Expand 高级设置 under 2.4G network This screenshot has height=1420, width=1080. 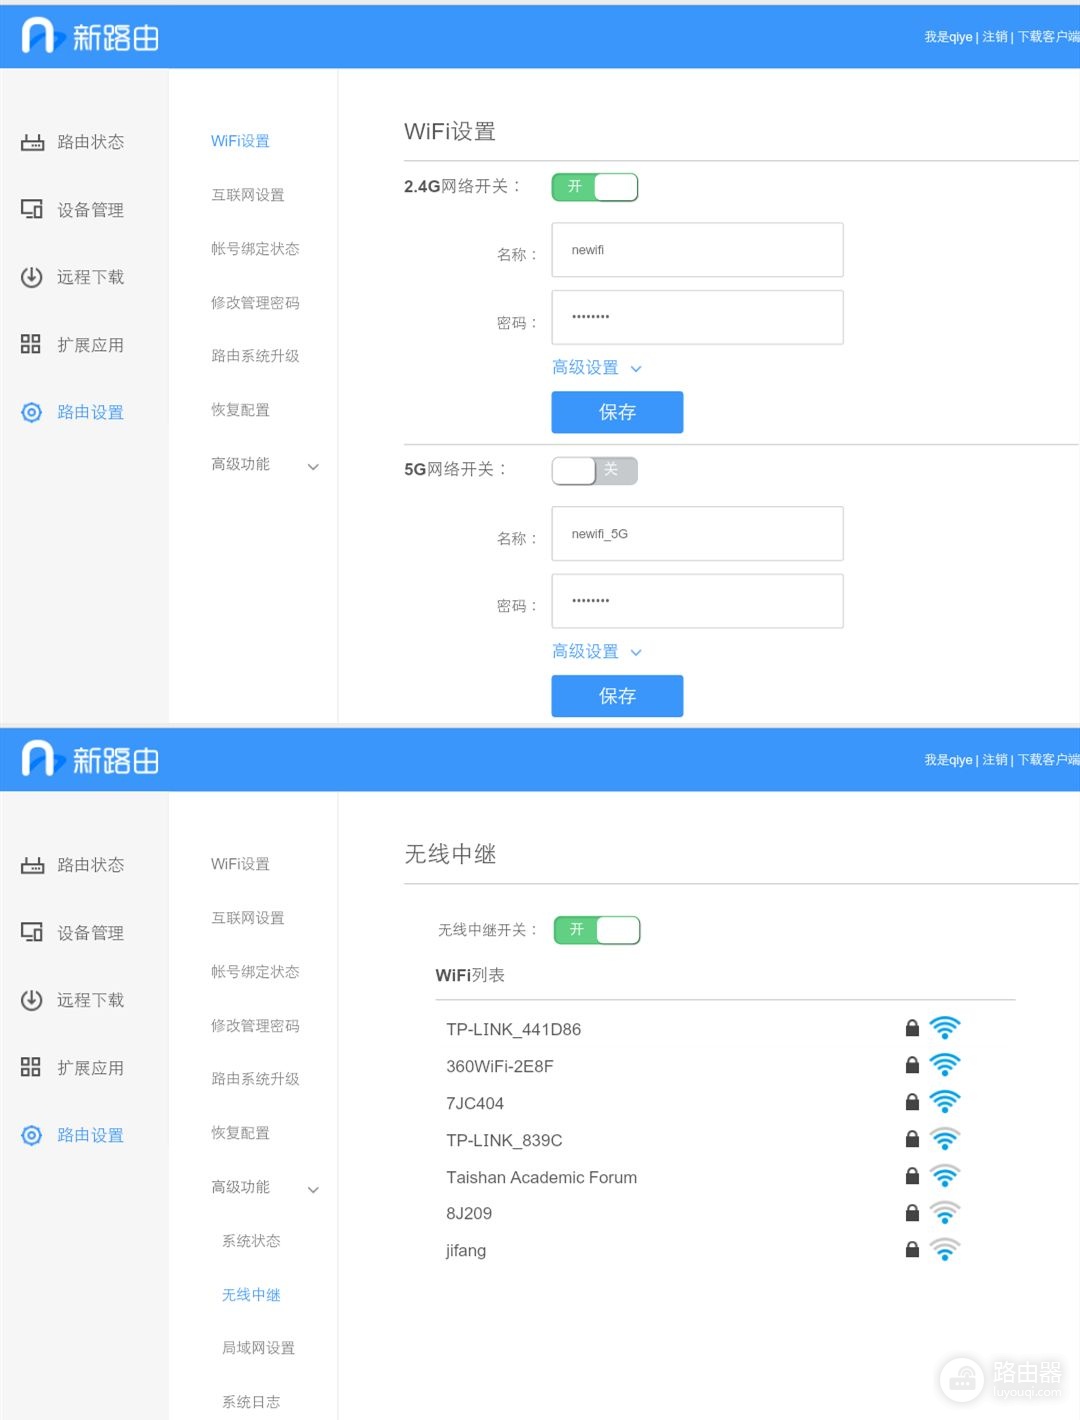click(597, 368)
